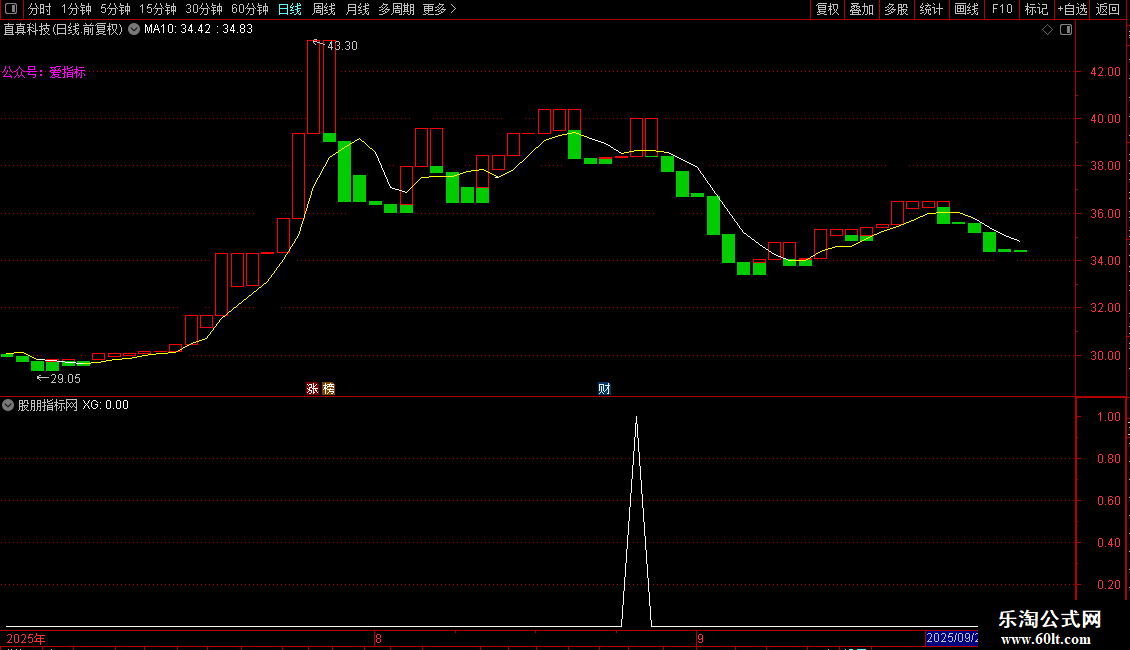Switch to 分时 chart tab
This screenshot has width=1130, height=650.
coord(40,9)
